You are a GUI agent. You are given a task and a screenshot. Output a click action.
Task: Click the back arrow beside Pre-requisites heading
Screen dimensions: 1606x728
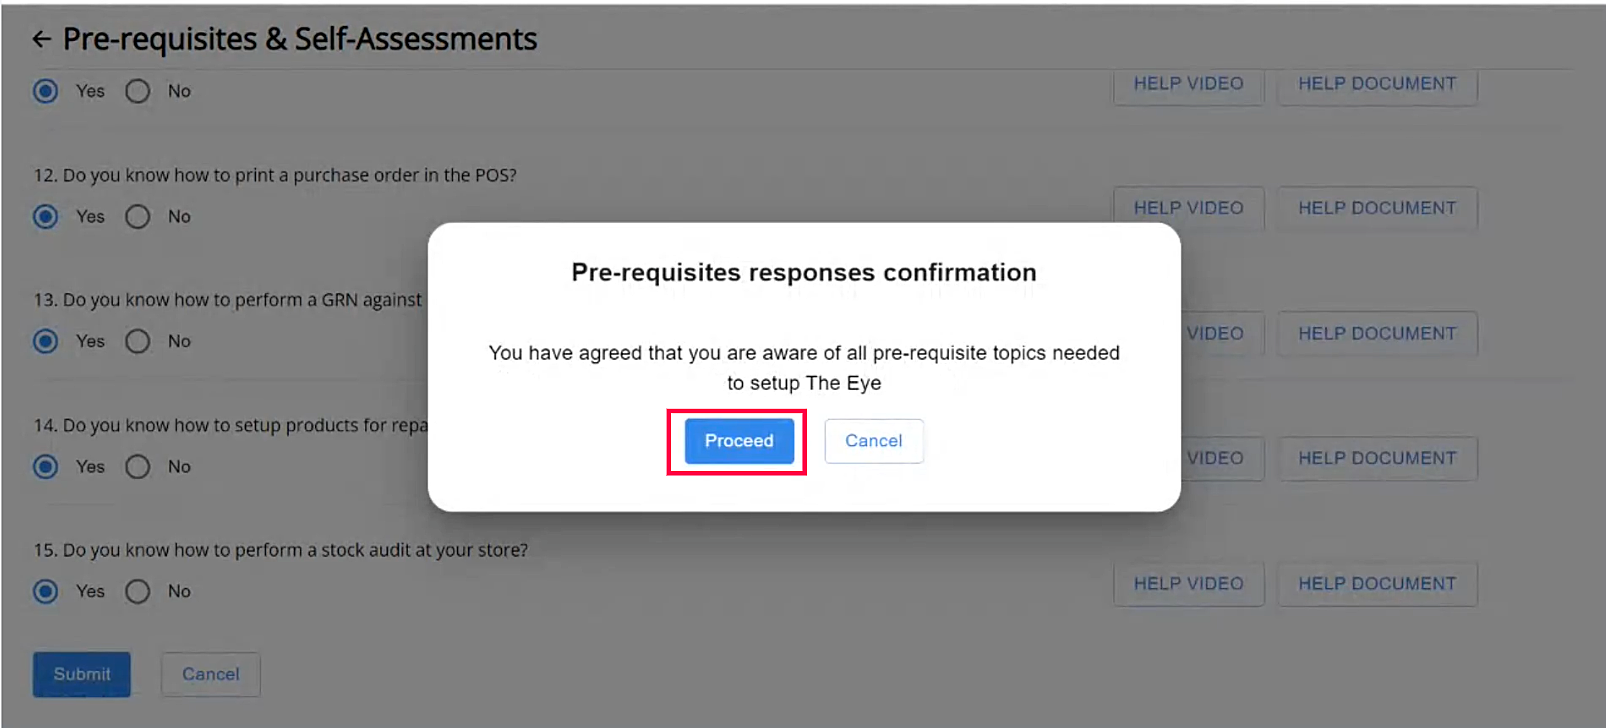click(x=41, y=39)
